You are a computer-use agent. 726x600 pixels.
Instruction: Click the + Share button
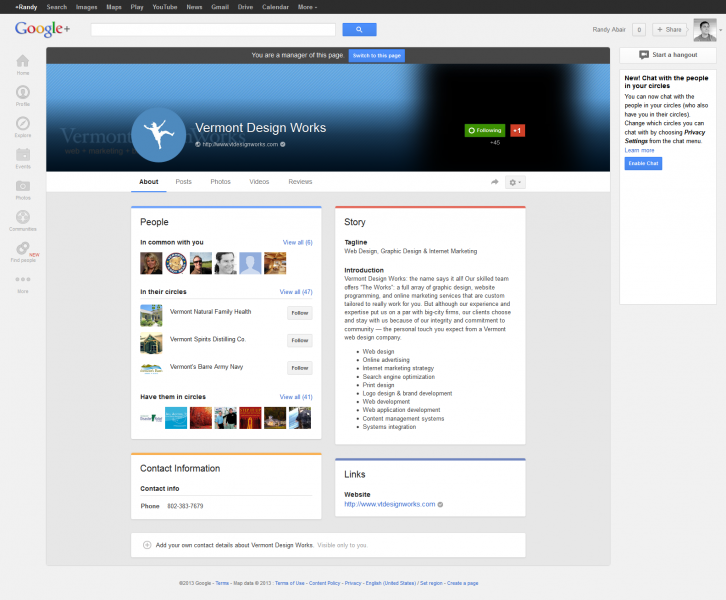pos(669,30)
